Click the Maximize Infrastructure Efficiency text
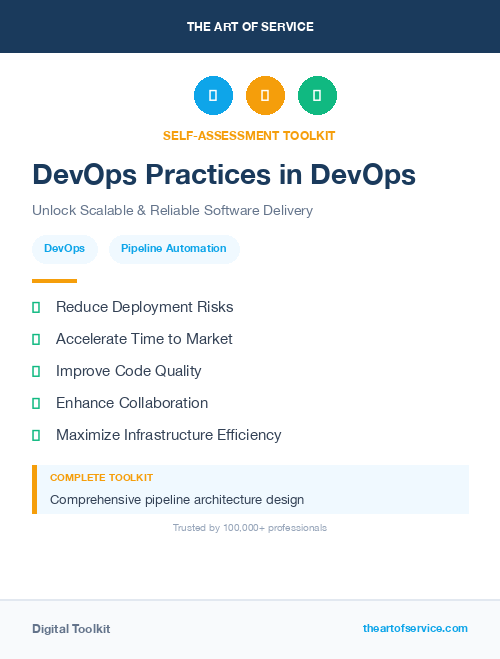The width and height of the screenshot is (500, 659). coord(168,435)
